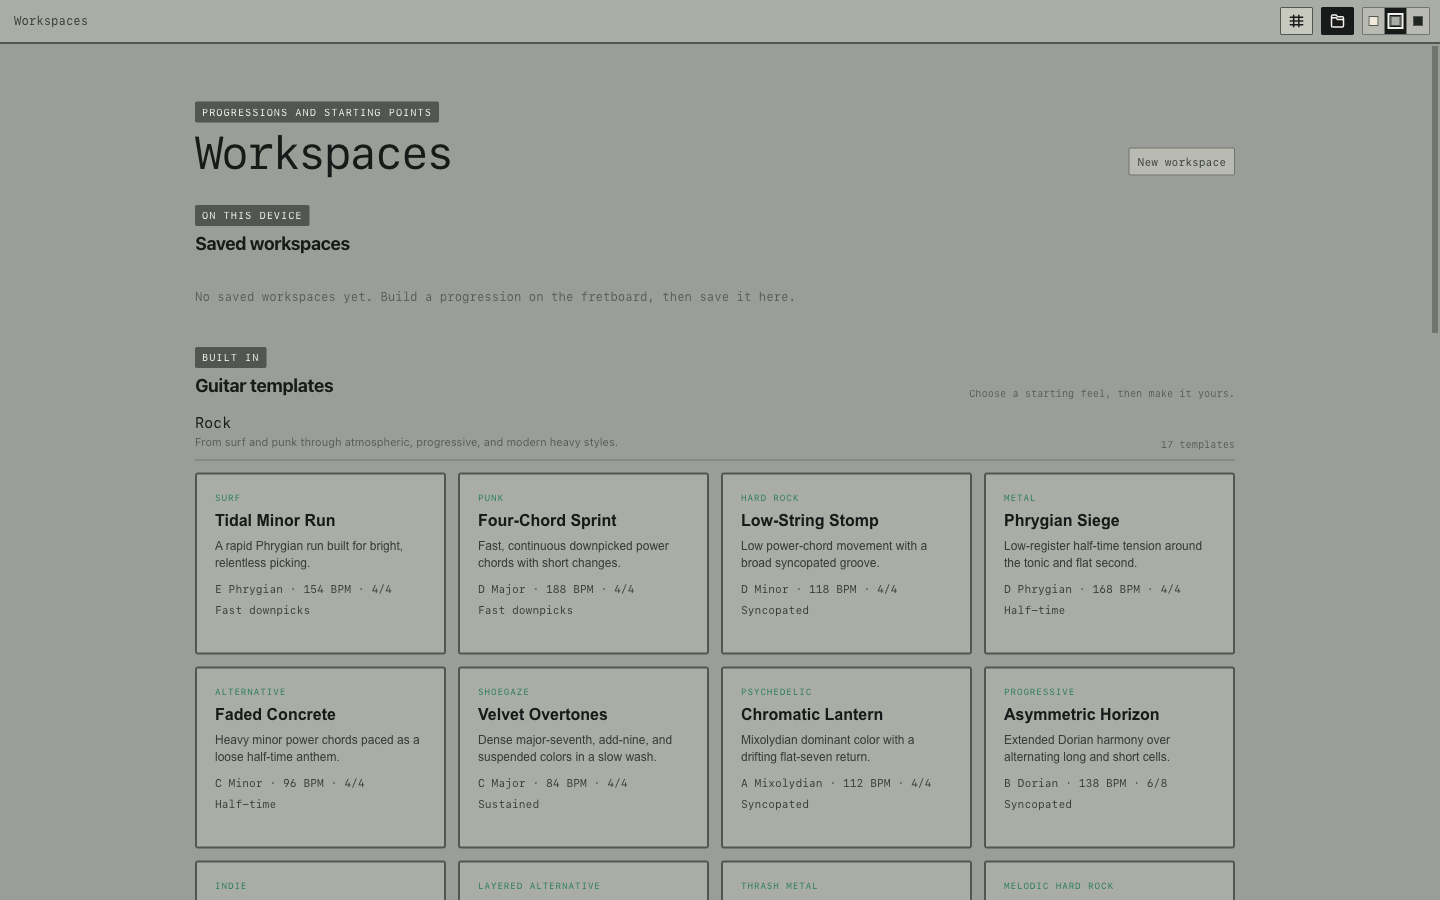
Task: Click the Guitar templates heading
Action: click(x=264, y=386)
